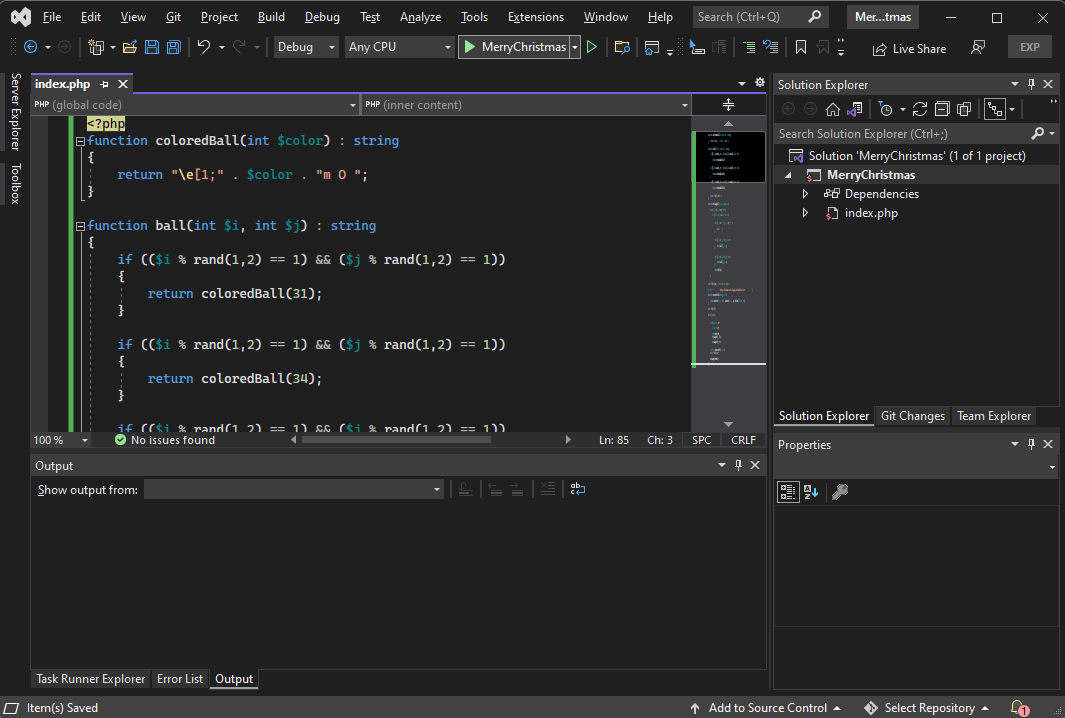Click Add to Source Control

point(766,708)
